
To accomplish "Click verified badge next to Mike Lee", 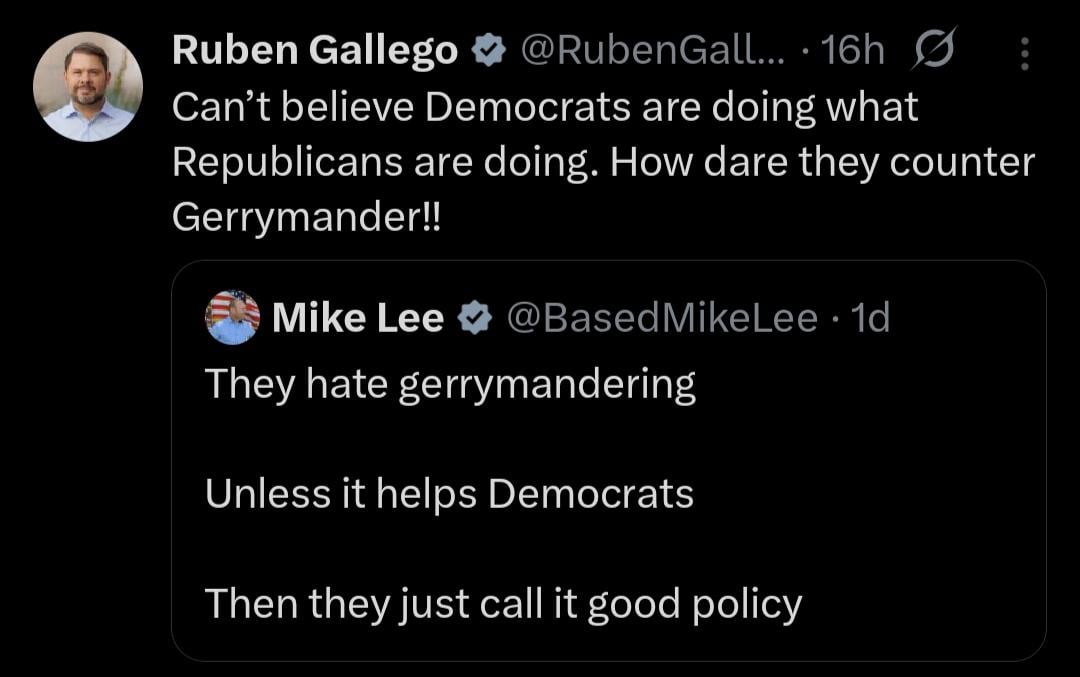I will point(475,319).
